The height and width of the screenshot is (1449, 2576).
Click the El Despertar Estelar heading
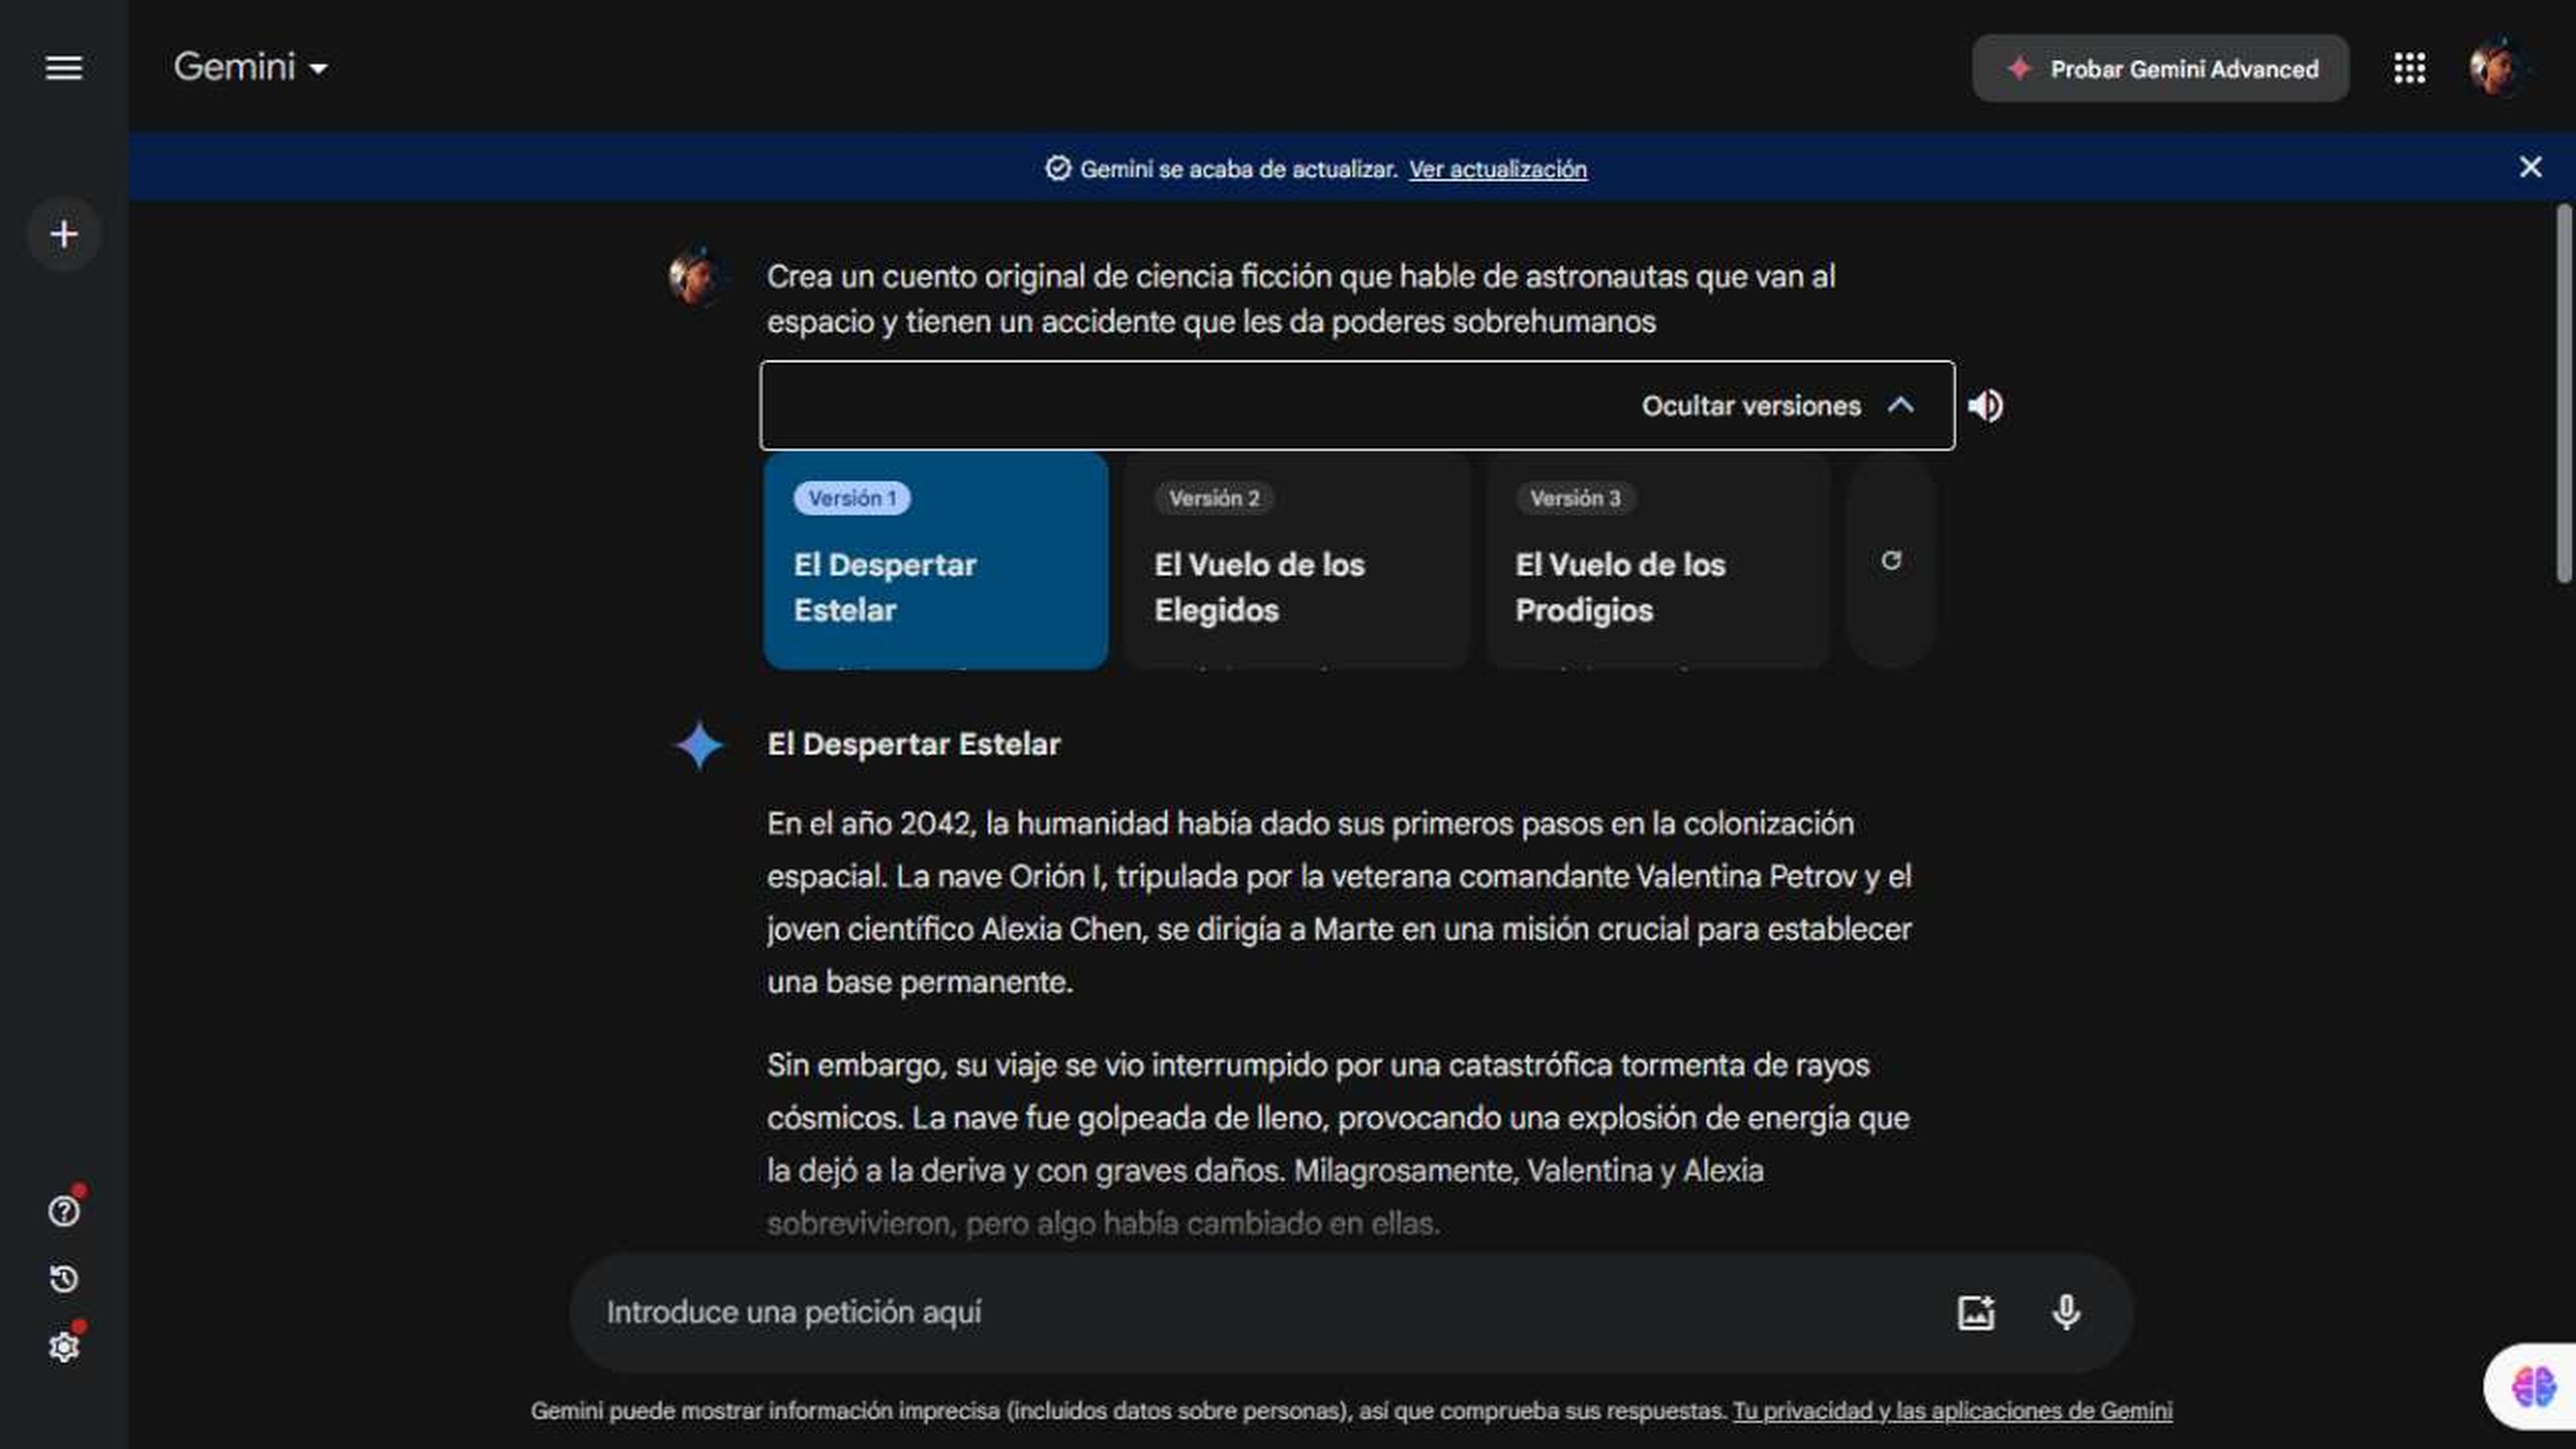tap(913, 744)
